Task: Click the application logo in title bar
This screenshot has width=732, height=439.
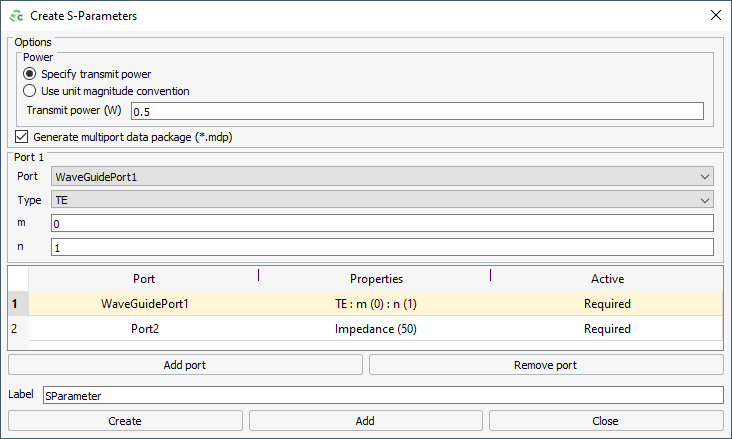Action: click(16, 16)
